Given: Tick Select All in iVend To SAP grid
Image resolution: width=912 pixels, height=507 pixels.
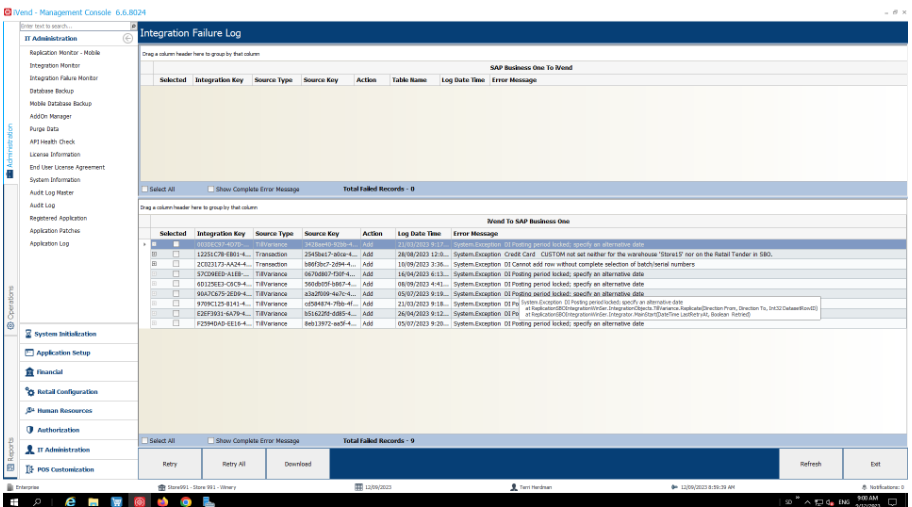Looking at the screenshot, I should (145, 441).
